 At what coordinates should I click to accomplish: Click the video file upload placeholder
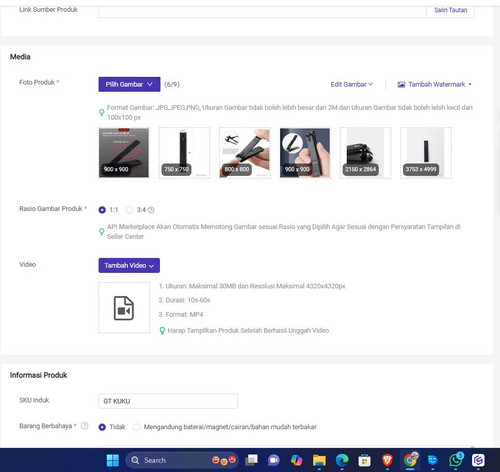124,308
